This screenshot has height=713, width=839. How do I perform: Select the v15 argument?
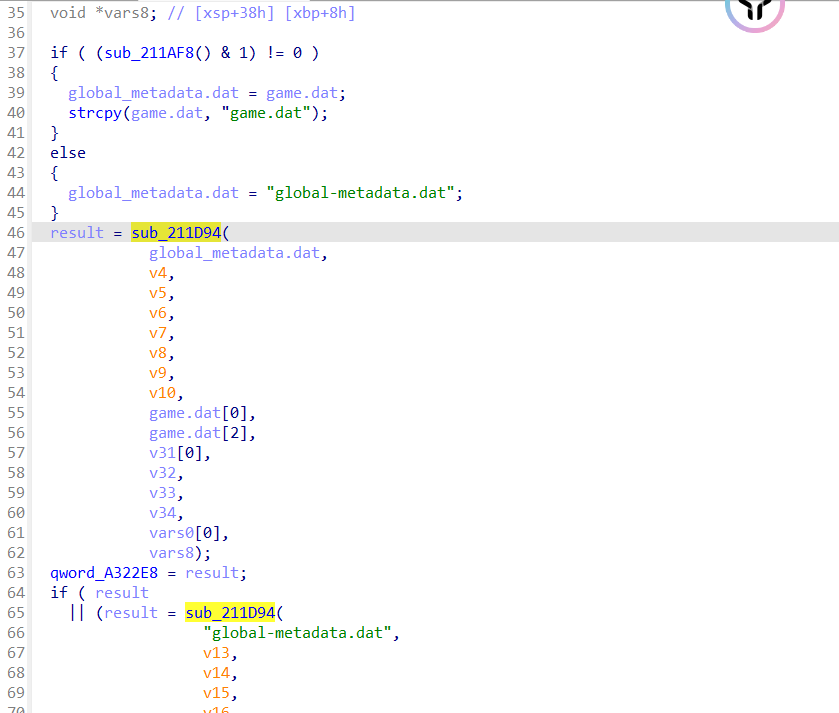point(216,693)
